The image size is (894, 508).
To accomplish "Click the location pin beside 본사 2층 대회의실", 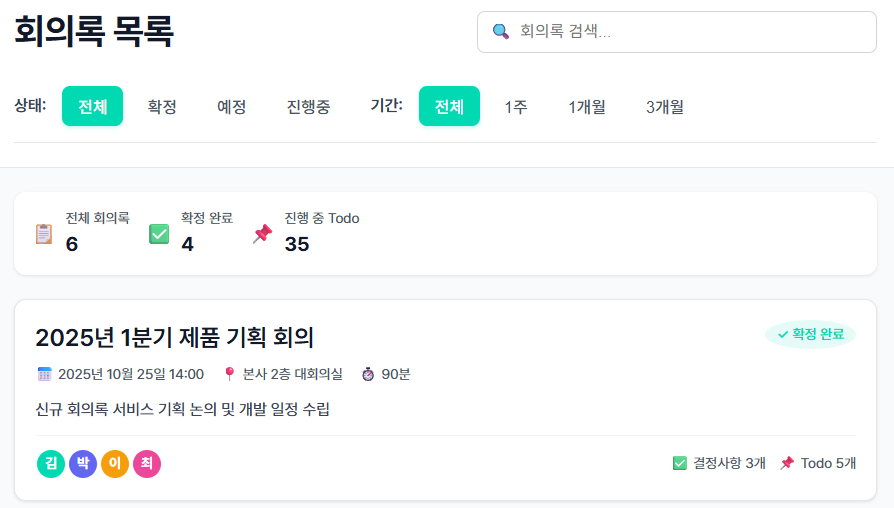I will coord(229,374).
